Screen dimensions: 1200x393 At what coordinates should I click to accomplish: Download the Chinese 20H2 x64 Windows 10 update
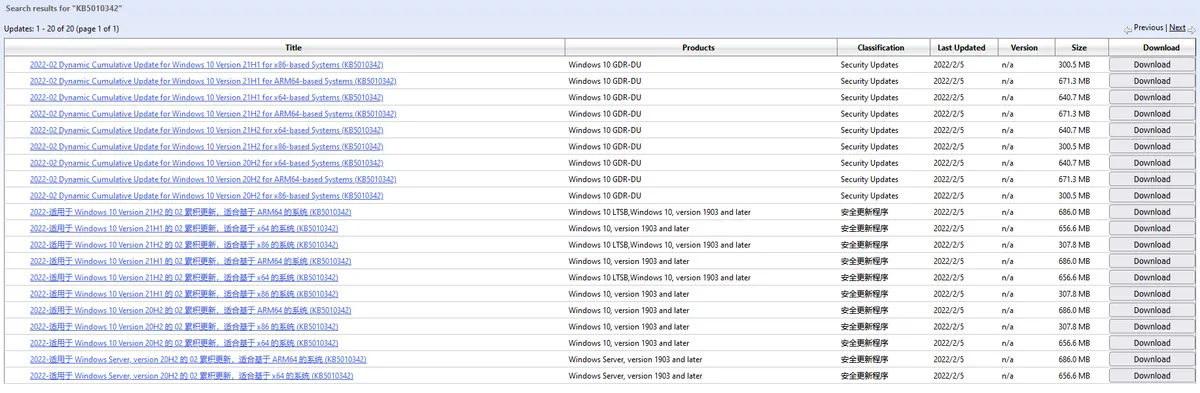pos(1152,343)
